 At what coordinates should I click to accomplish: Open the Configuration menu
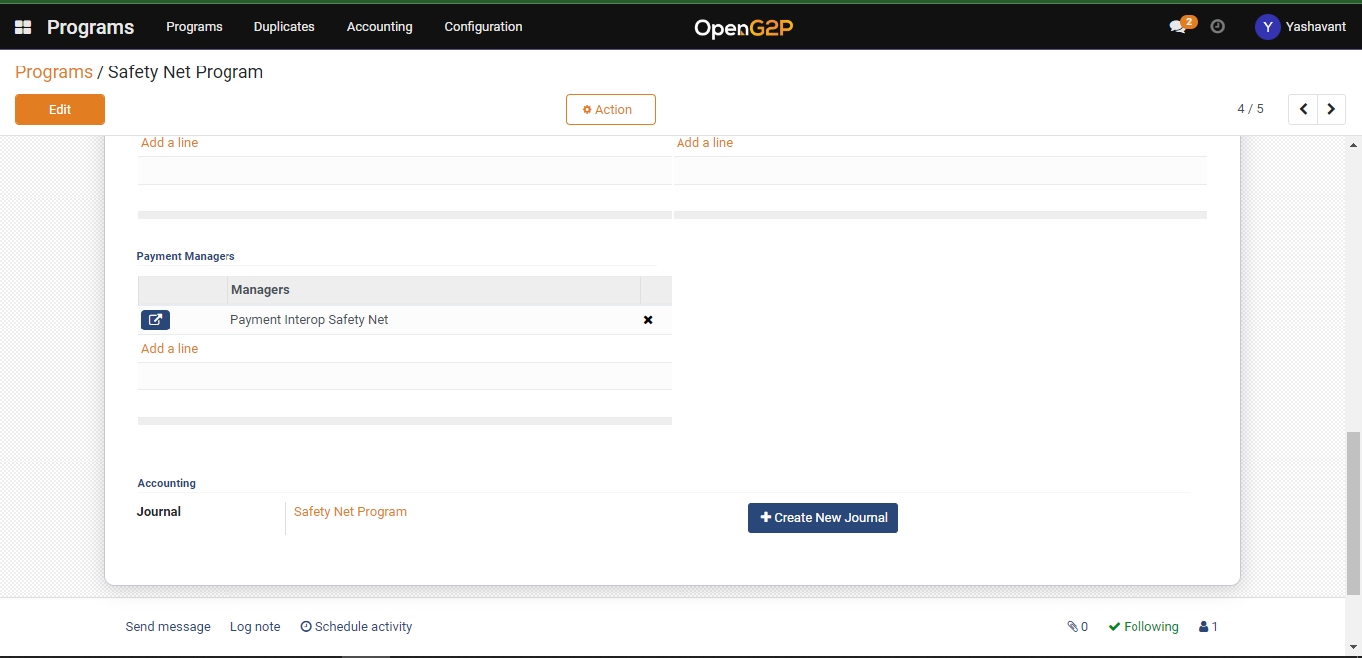pos(483,27)
